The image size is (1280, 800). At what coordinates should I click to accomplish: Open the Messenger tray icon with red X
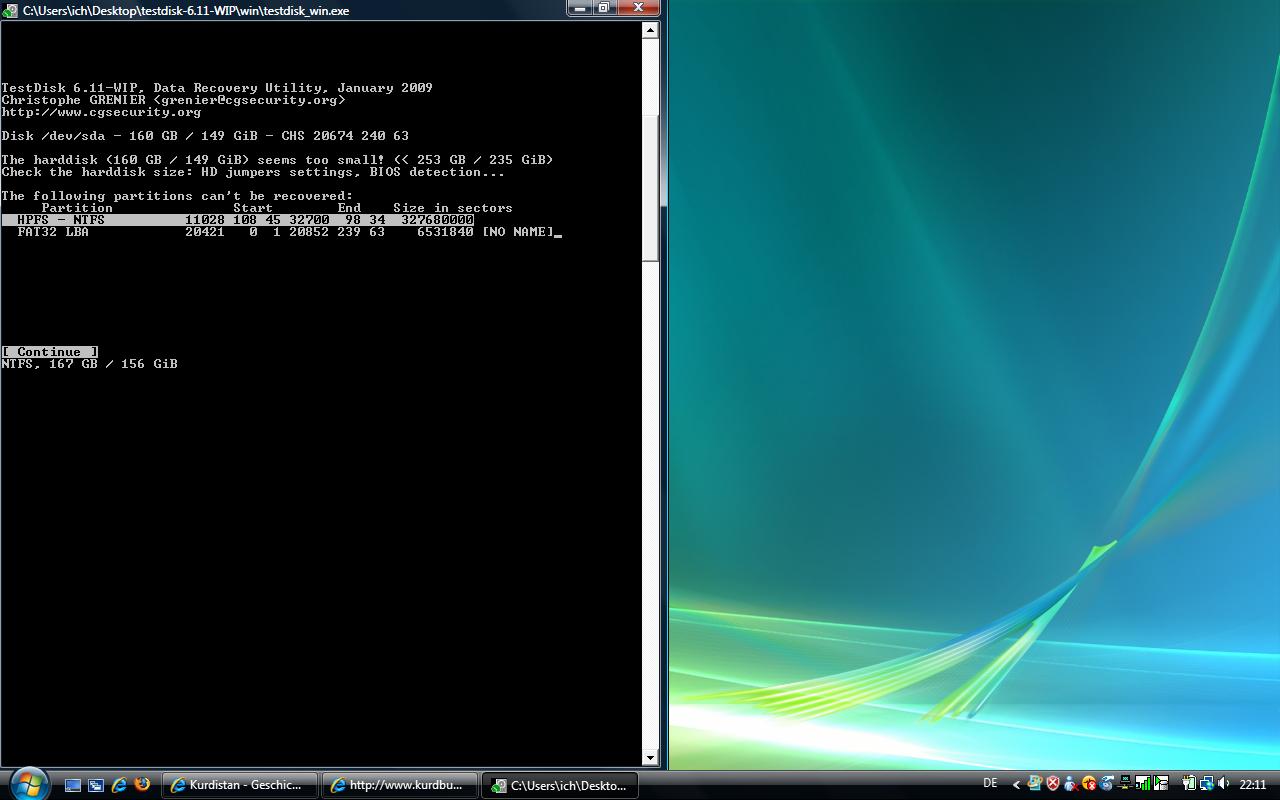coord(1071,784)
